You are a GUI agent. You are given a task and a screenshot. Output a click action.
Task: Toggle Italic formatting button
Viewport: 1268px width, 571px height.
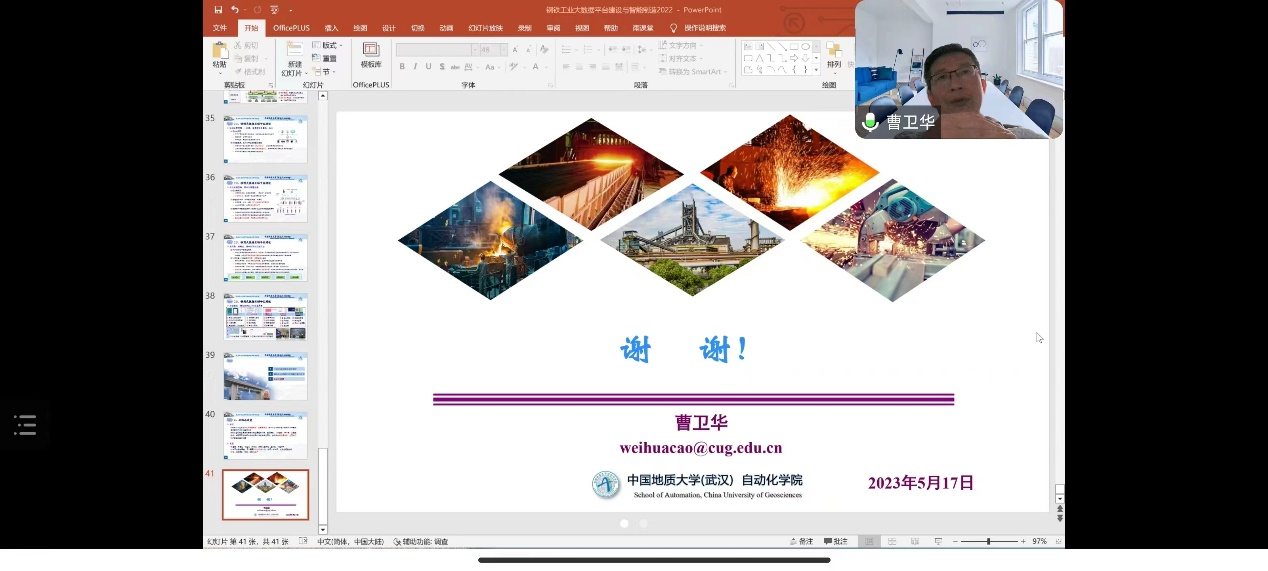415,67
